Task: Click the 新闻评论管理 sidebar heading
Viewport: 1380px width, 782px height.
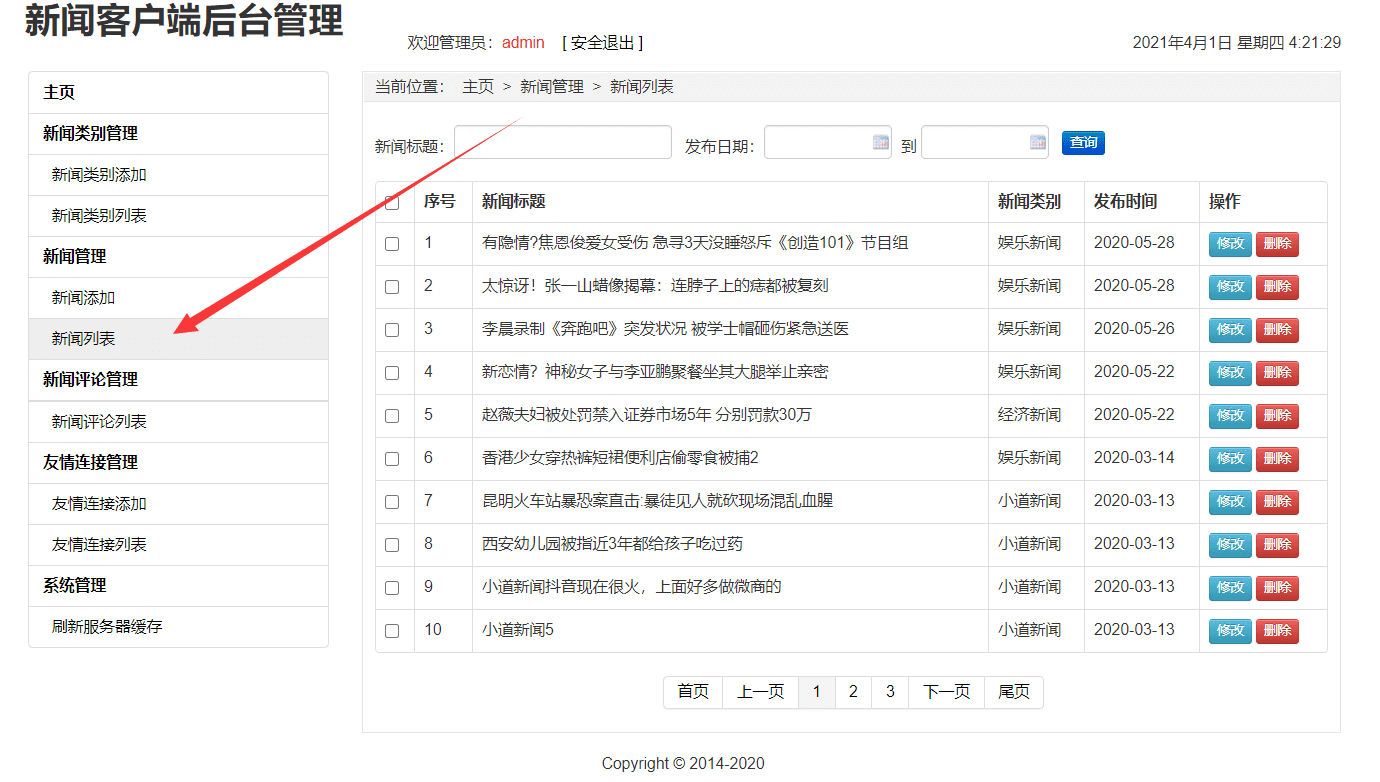Action: pos(178,380)
